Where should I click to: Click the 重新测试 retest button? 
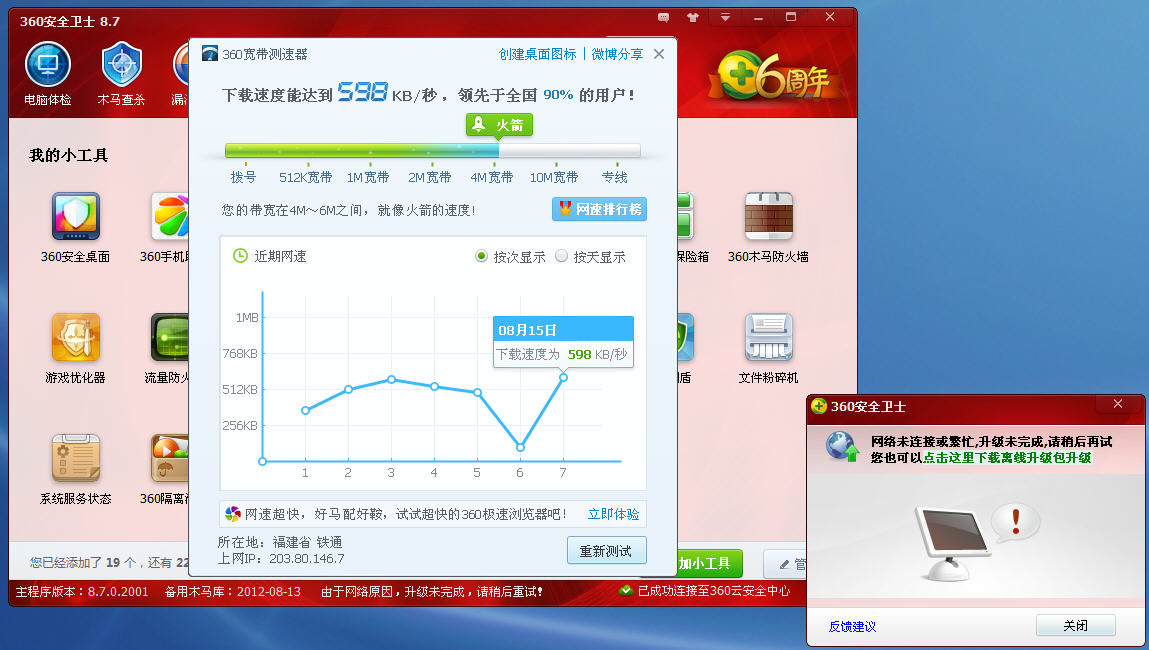606,550
